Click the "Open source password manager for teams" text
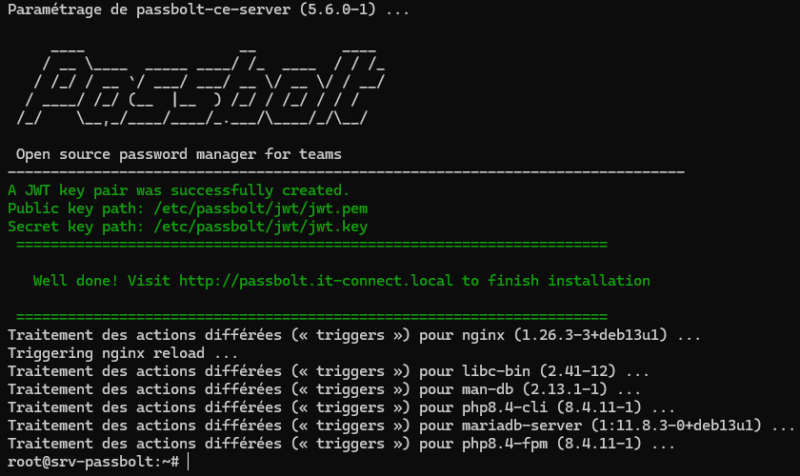This screenshot has width=800, height=476. click(x=178, y=154)
